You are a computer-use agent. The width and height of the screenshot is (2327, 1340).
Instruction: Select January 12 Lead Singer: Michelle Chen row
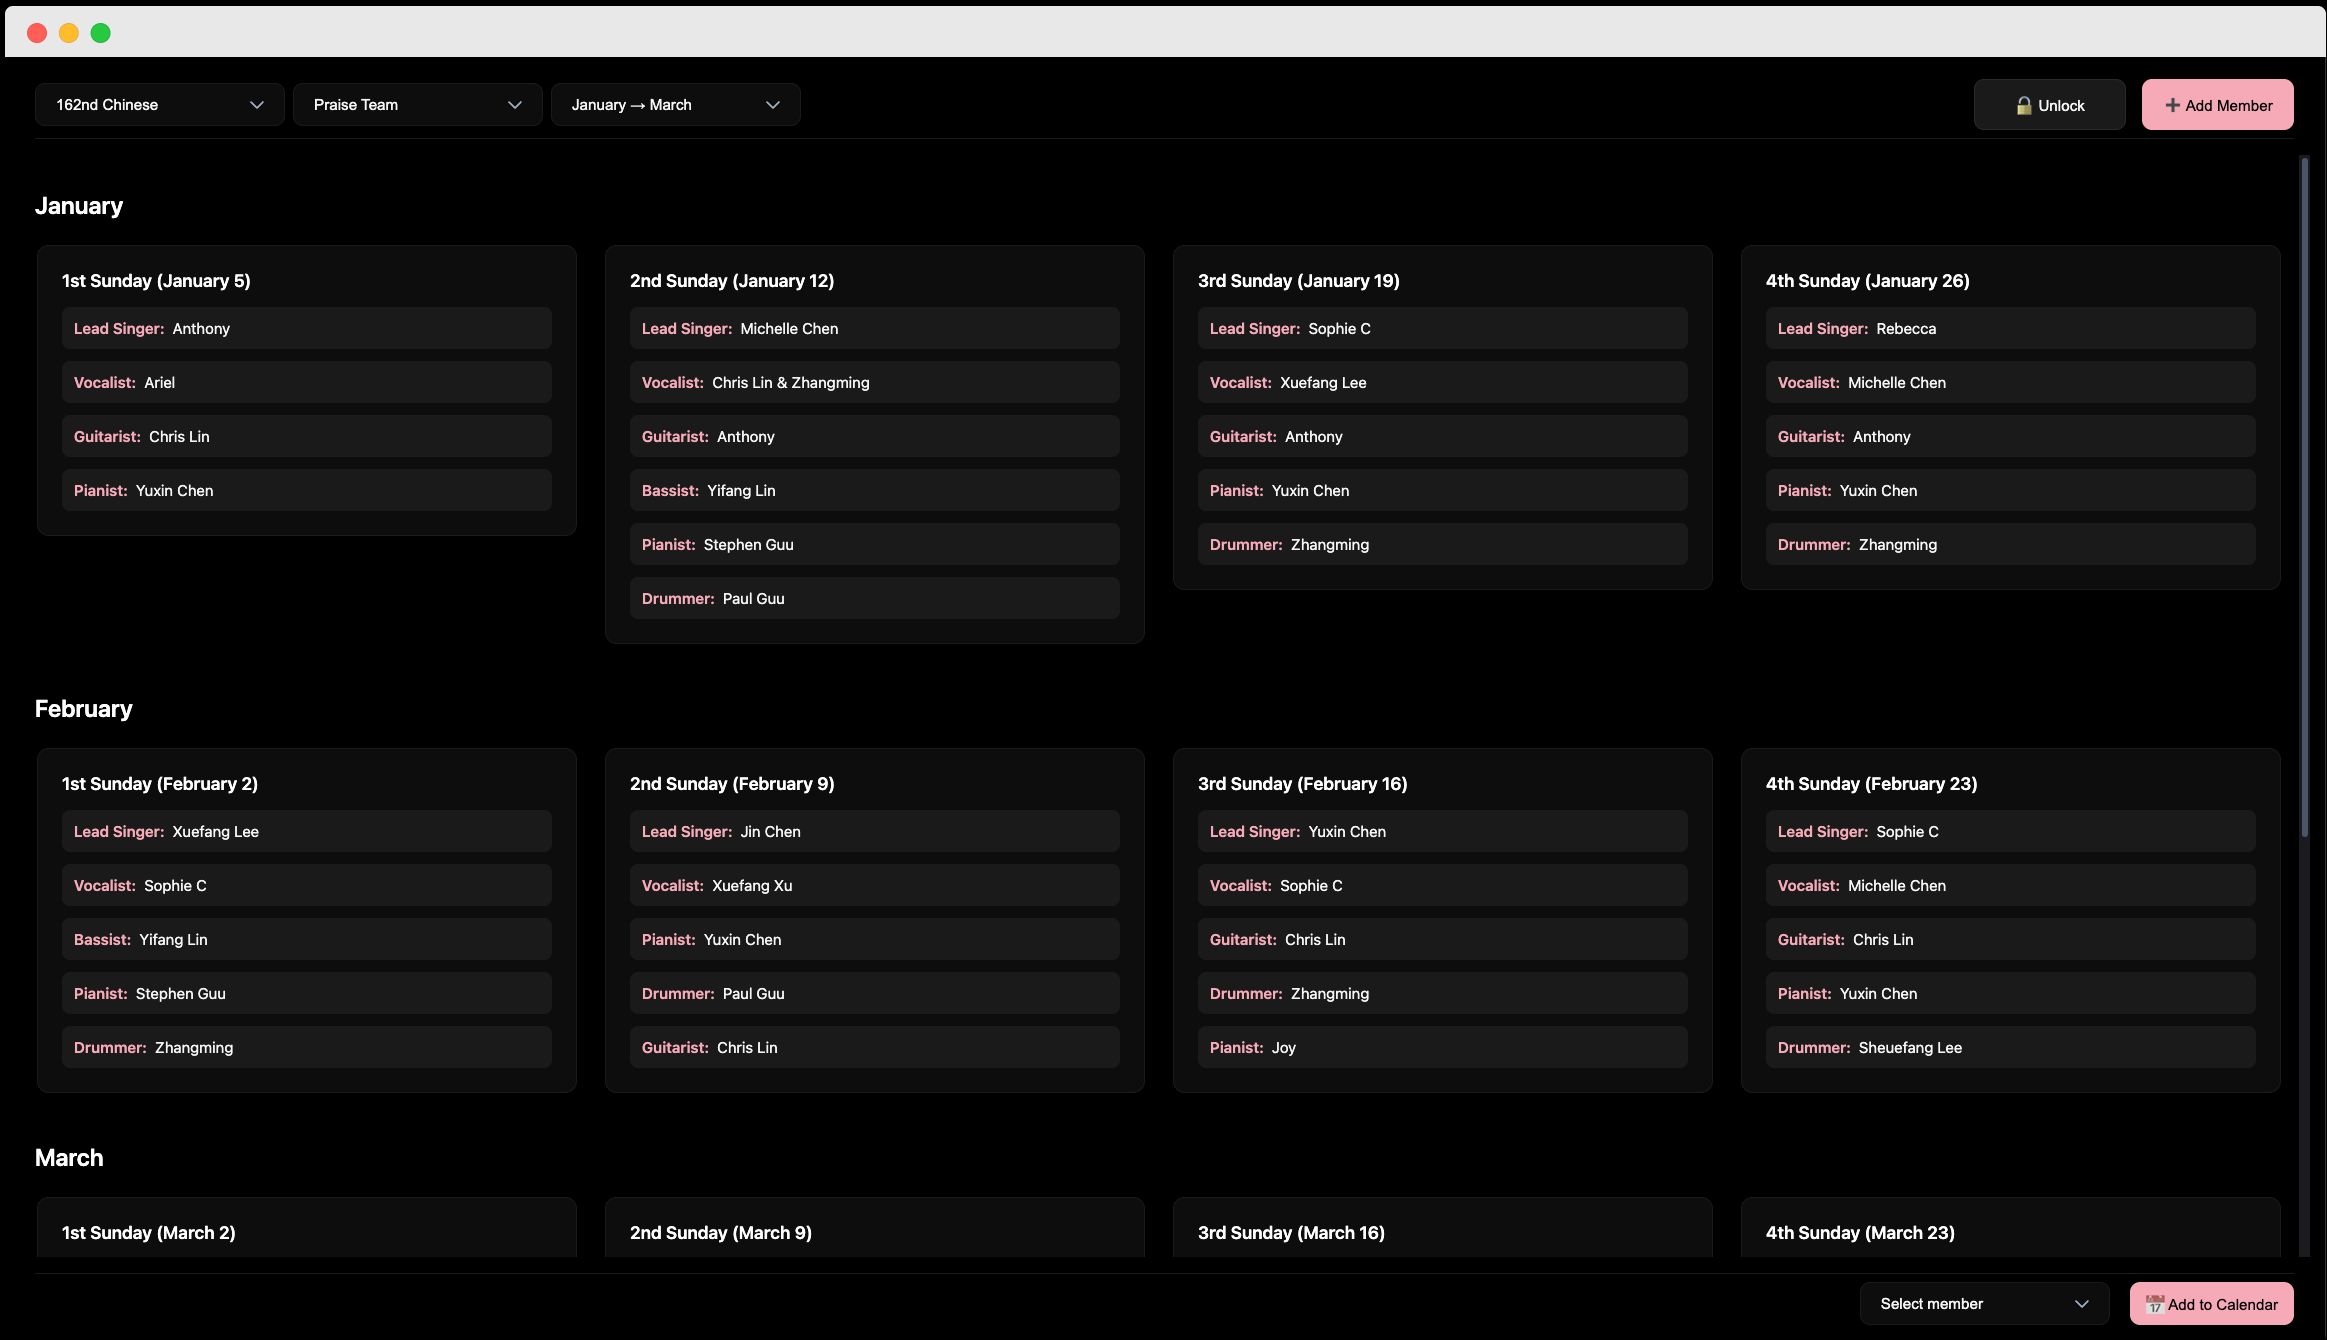[x=875, y=328]
